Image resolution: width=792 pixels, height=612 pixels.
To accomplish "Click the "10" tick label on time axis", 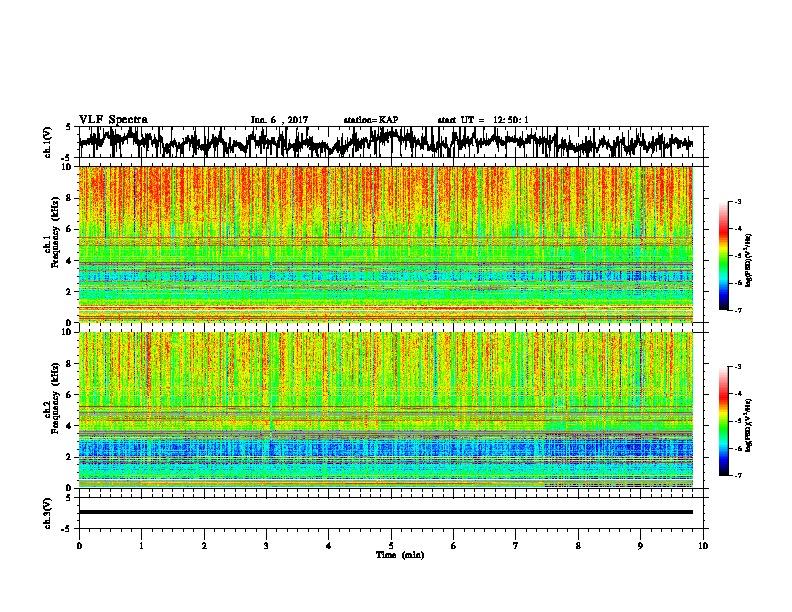I will [x=703, y=546].
